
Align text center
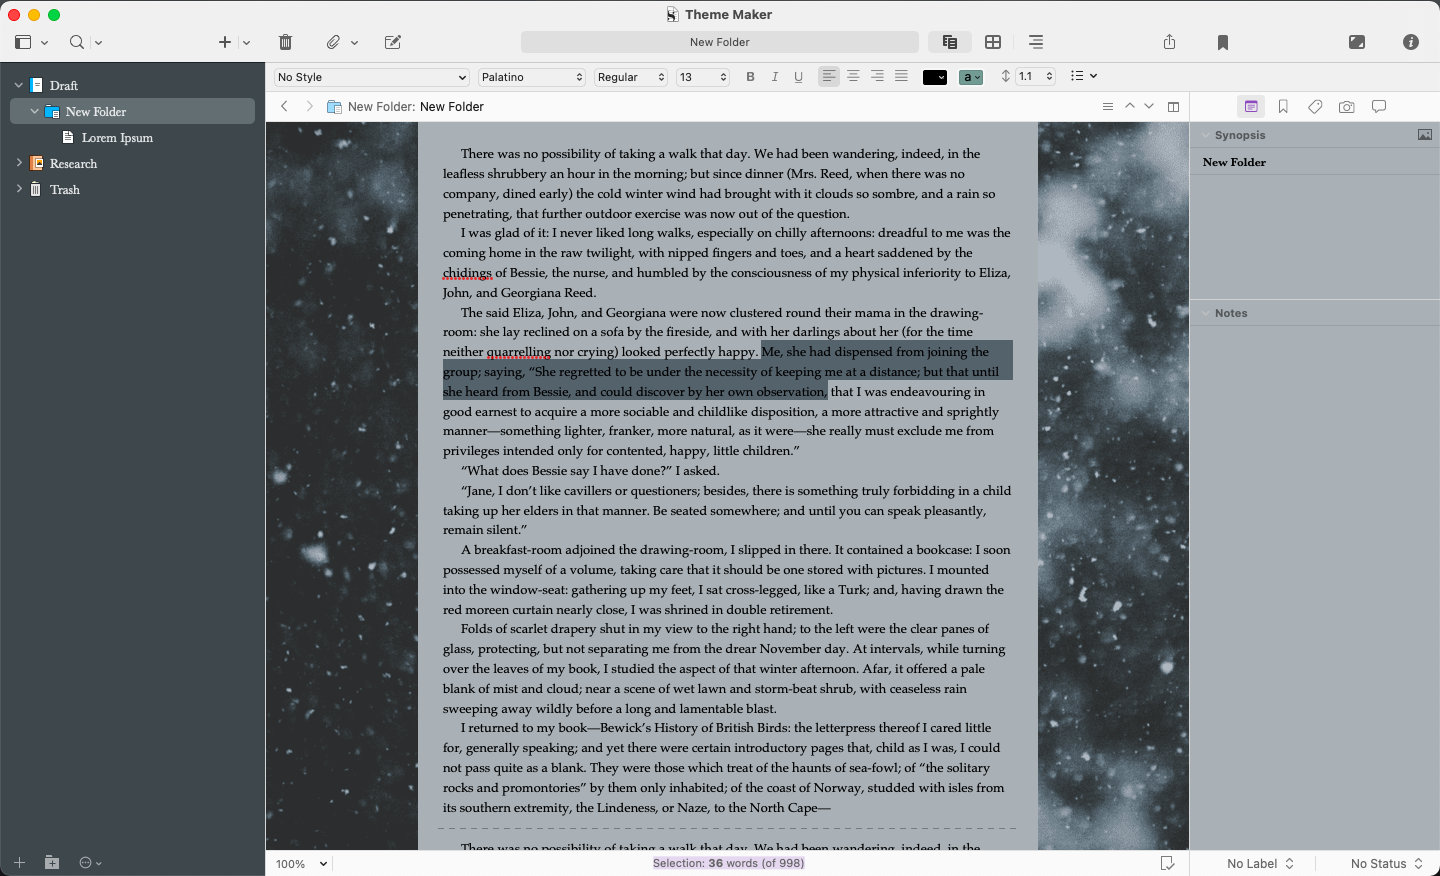(x=853, y=76)
